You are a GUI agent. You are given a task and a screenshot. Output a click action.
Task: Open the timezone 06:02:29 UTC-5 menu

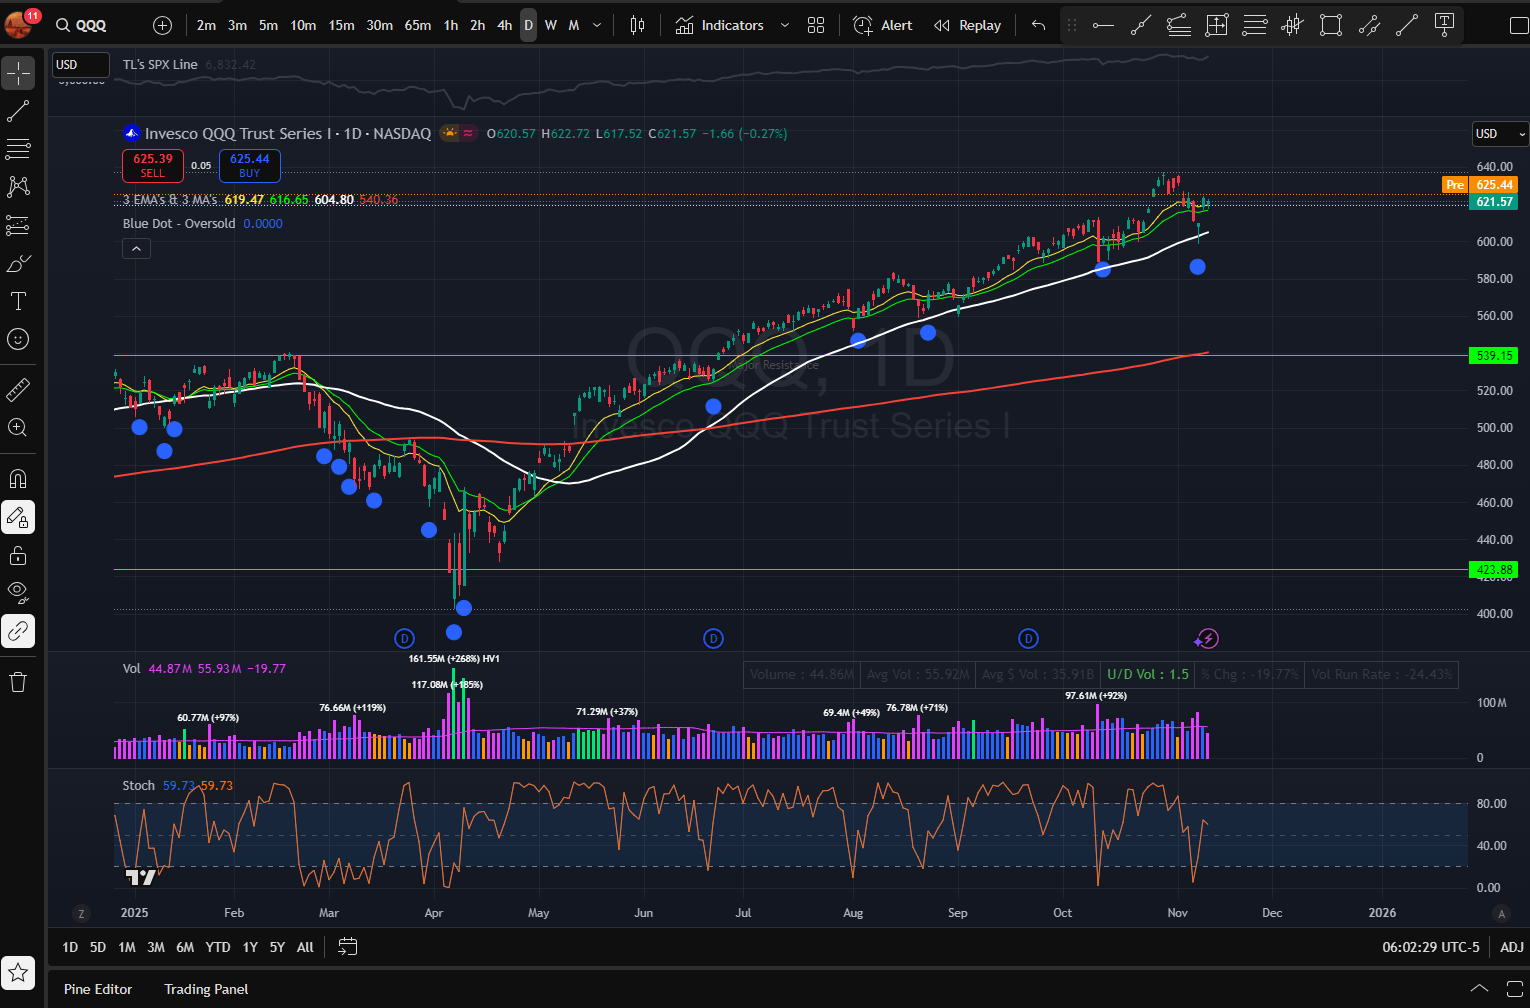coord(1431,947)
